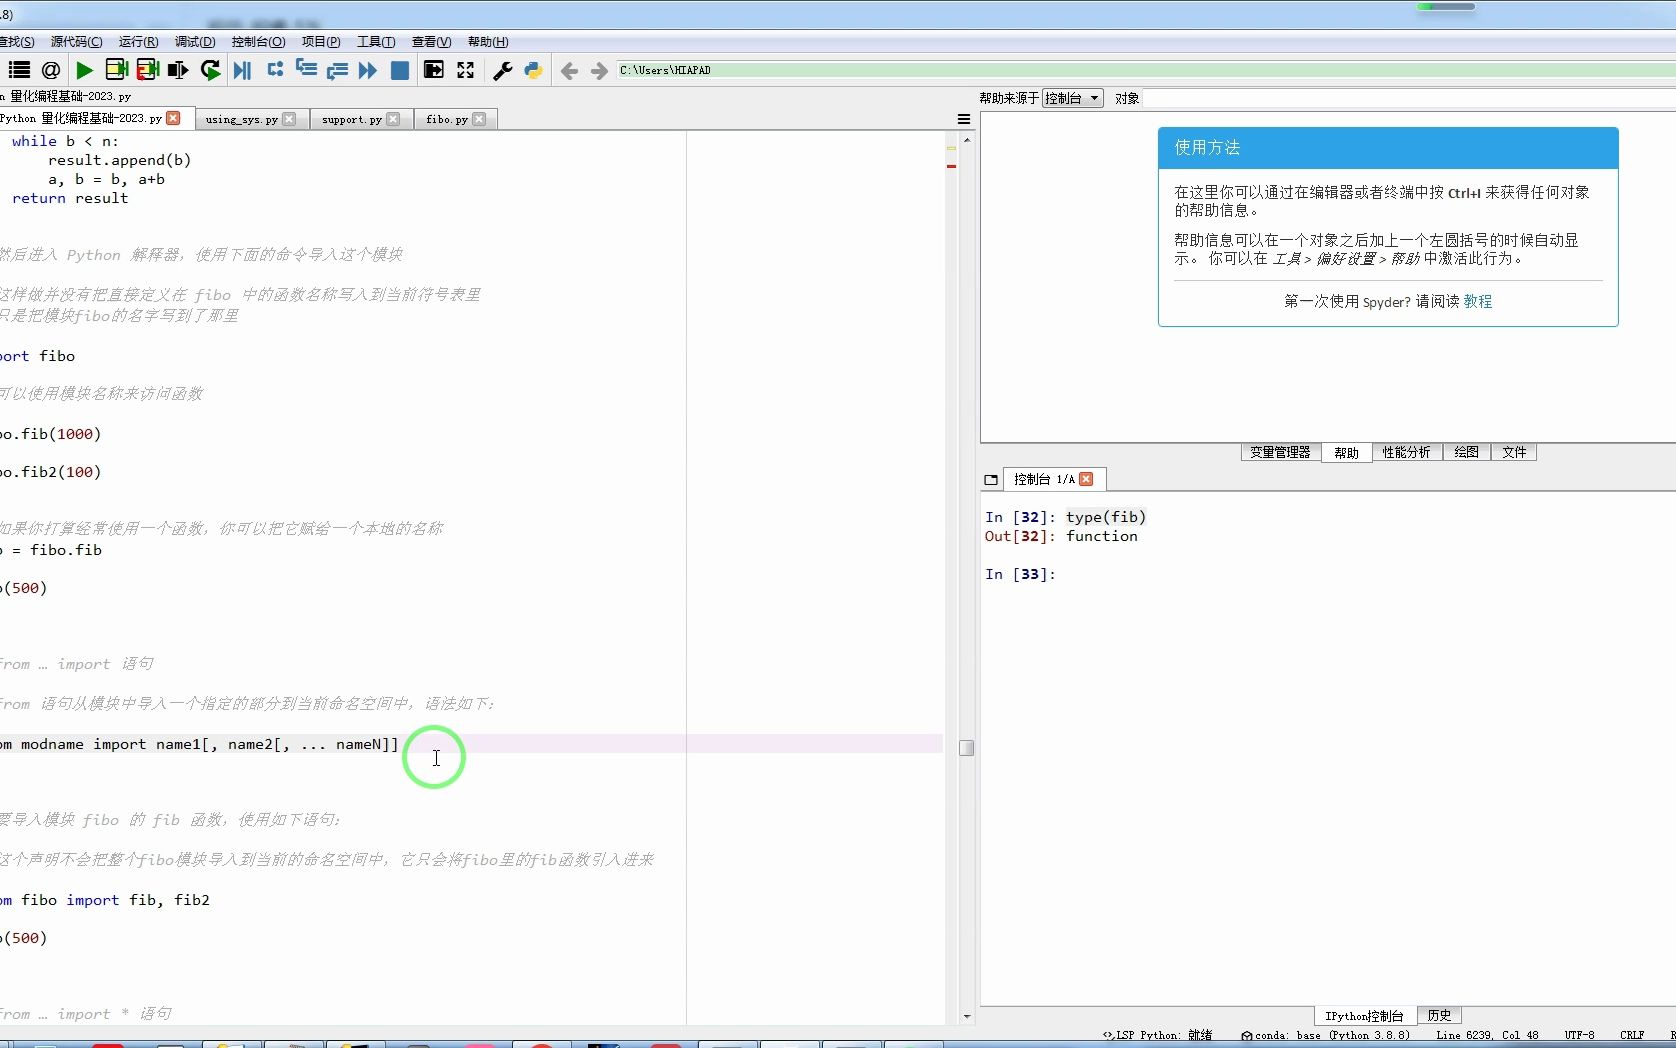Run the file with the green play icon
The height and width of the screenshot is (1048, 1676).
click(x=84, y=70)
